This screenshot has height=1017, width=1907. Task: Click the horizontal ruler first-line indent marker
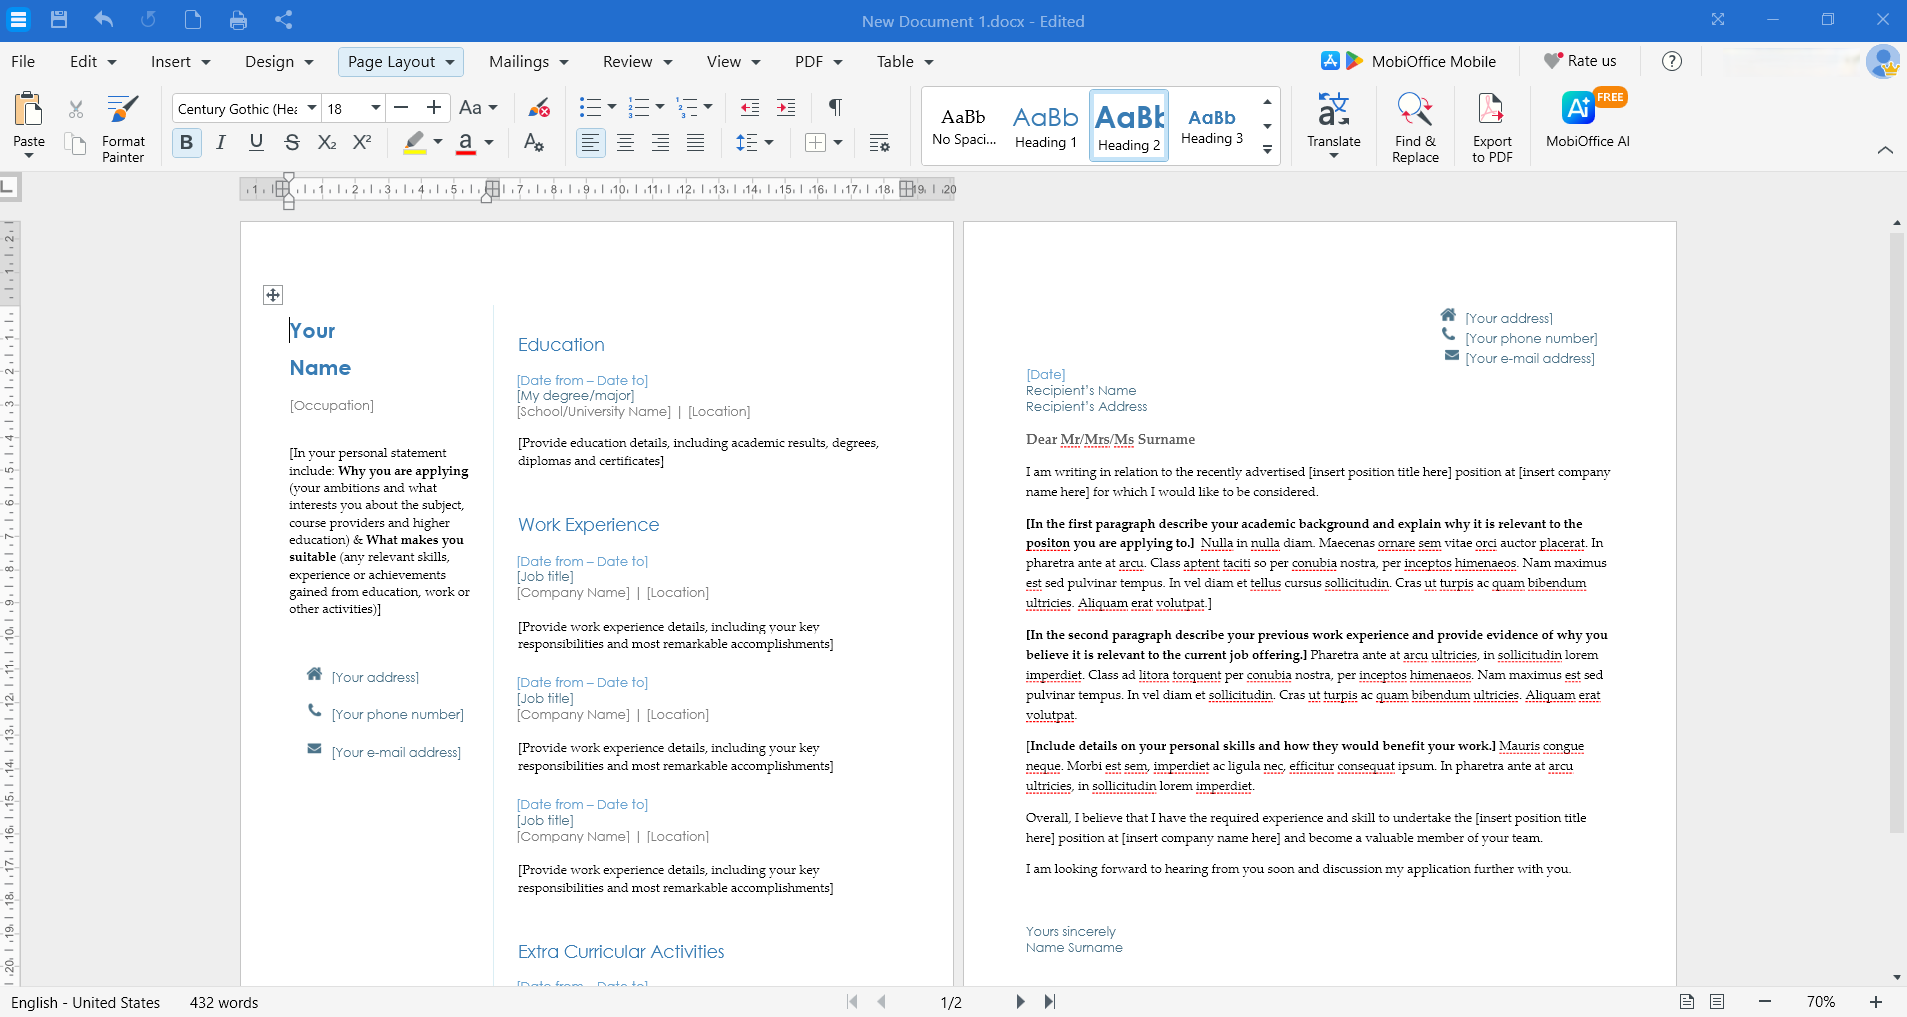(x=289, y=178)
